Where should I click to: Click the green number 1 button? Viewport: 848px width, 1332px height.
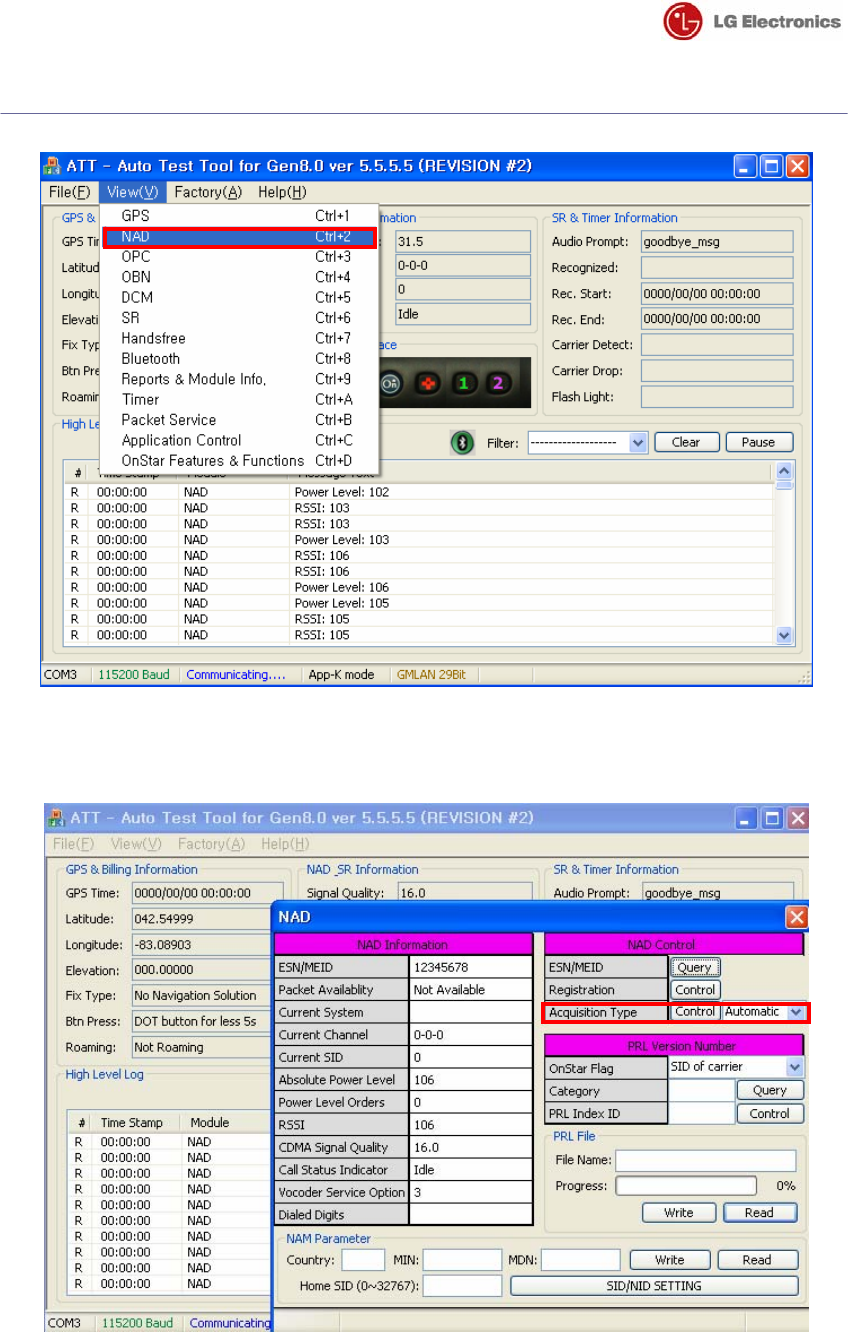coord(462,383)
